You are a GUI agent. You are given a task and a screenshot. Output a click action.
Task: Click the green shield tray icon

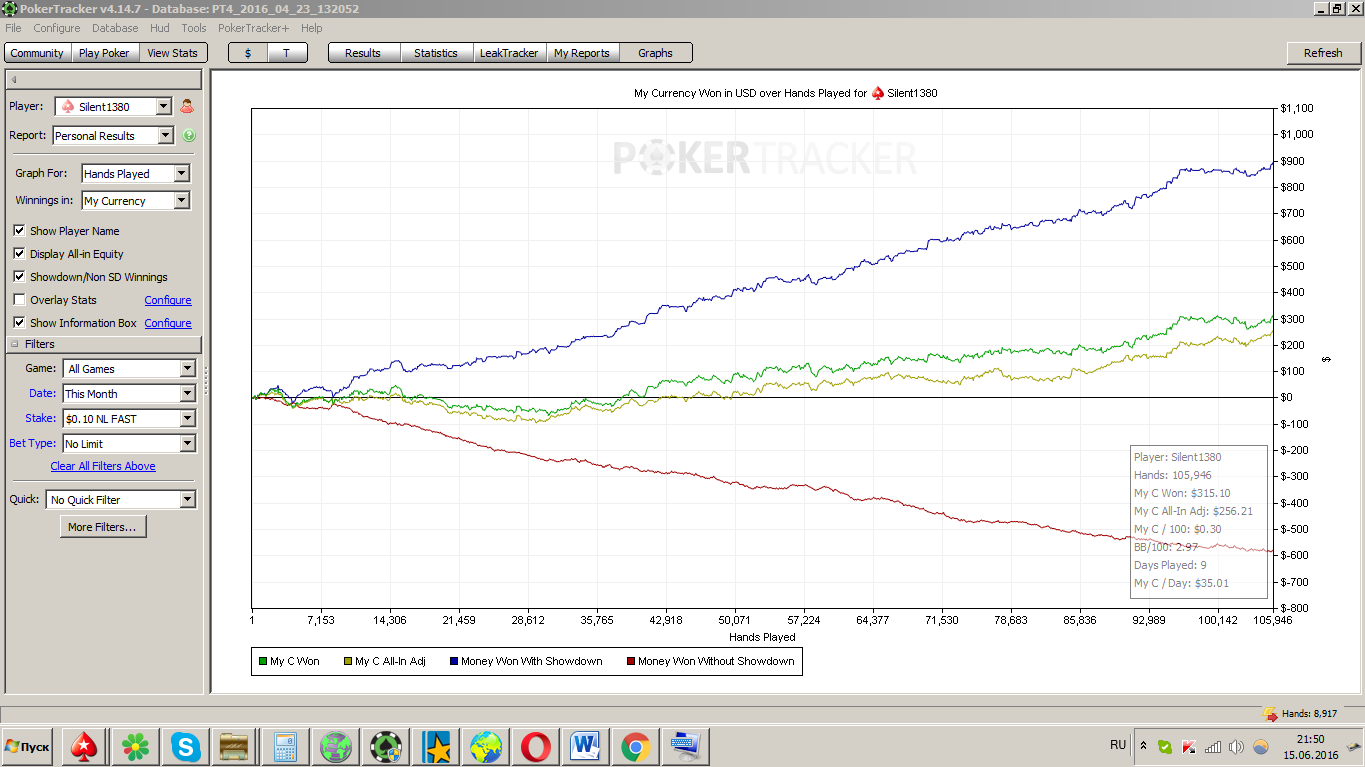click(1165, 746)
